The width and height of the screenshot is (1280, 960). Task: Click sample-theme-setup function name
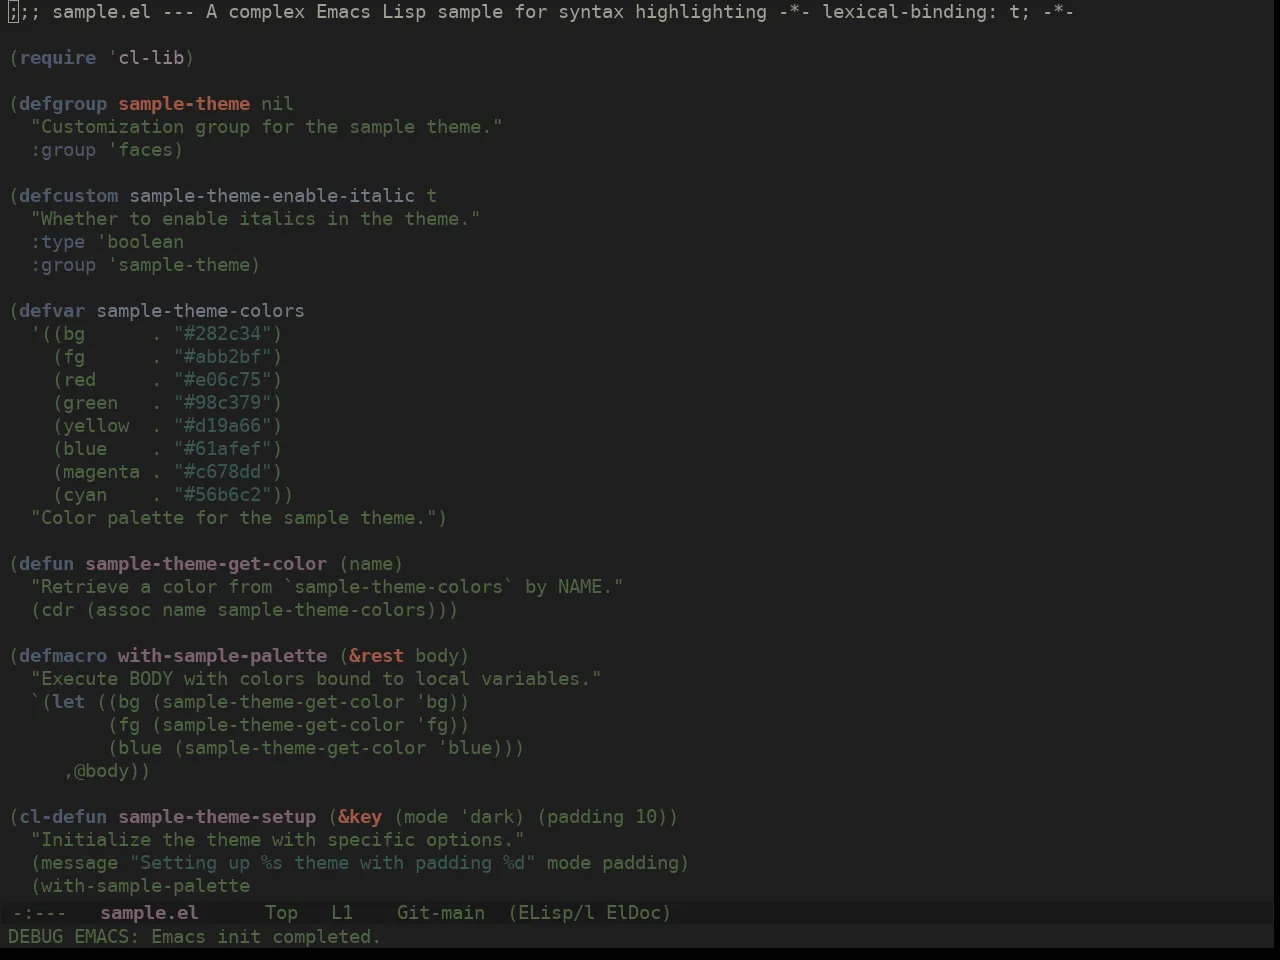[x=217, y=817]
